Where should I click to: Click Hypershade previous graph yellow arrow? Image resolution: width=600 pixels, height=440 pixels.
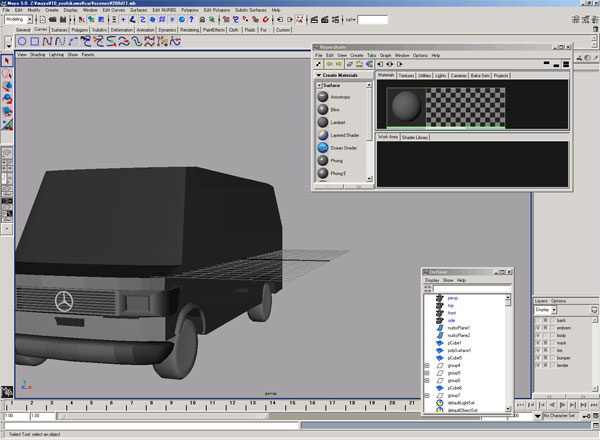tap(329, 64)
